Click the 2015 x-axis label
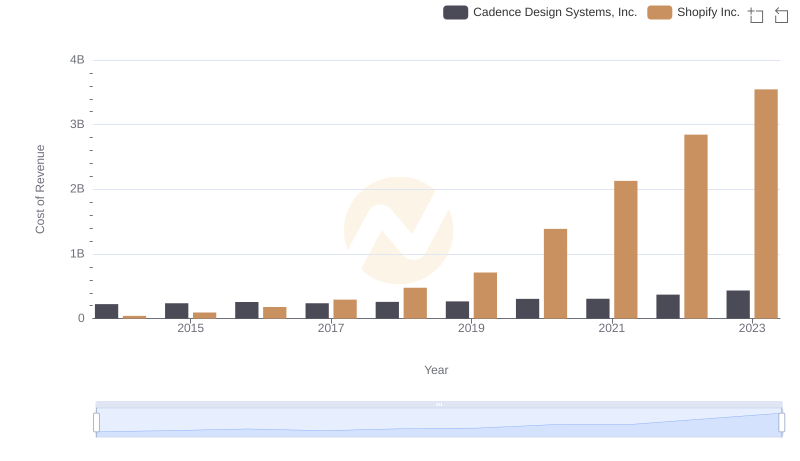800x461 pixels. pos(190,328)
